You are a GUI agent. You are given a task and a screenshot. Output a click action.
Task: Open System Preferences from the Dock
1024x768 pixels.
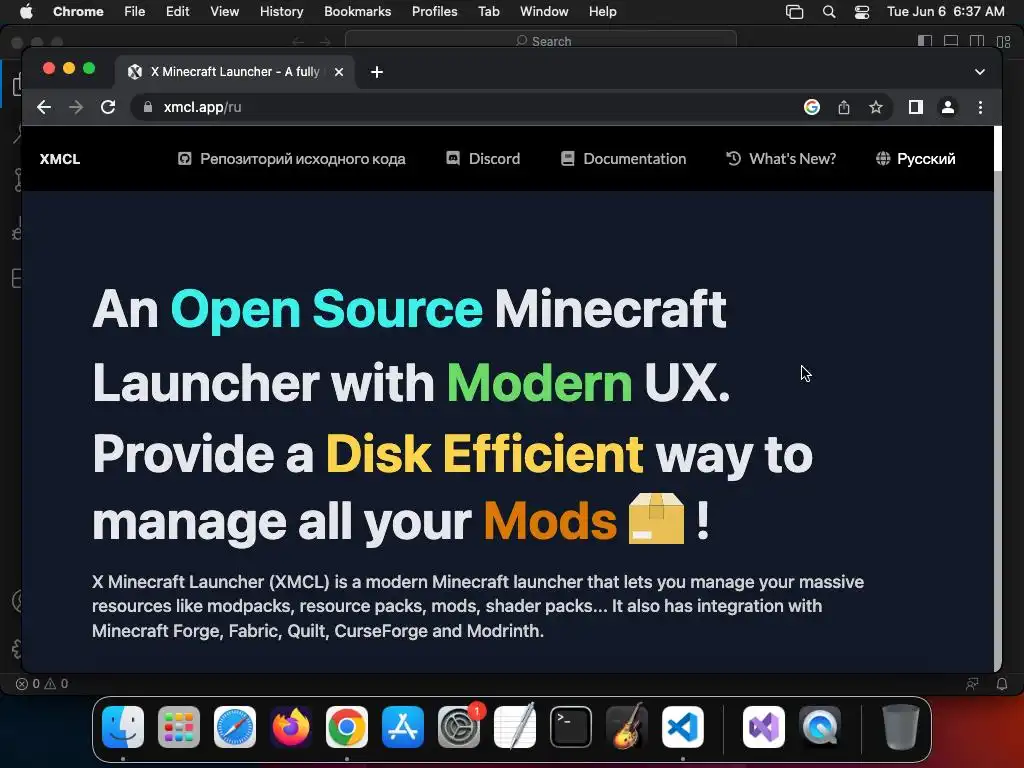point(459,727)
